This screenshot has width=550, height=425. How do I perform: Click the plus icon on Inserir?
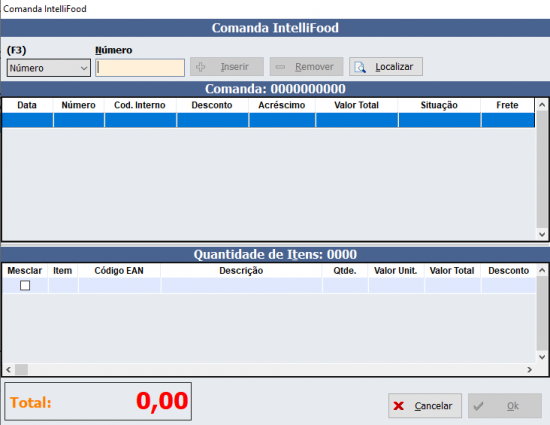[x=201, y=67]
